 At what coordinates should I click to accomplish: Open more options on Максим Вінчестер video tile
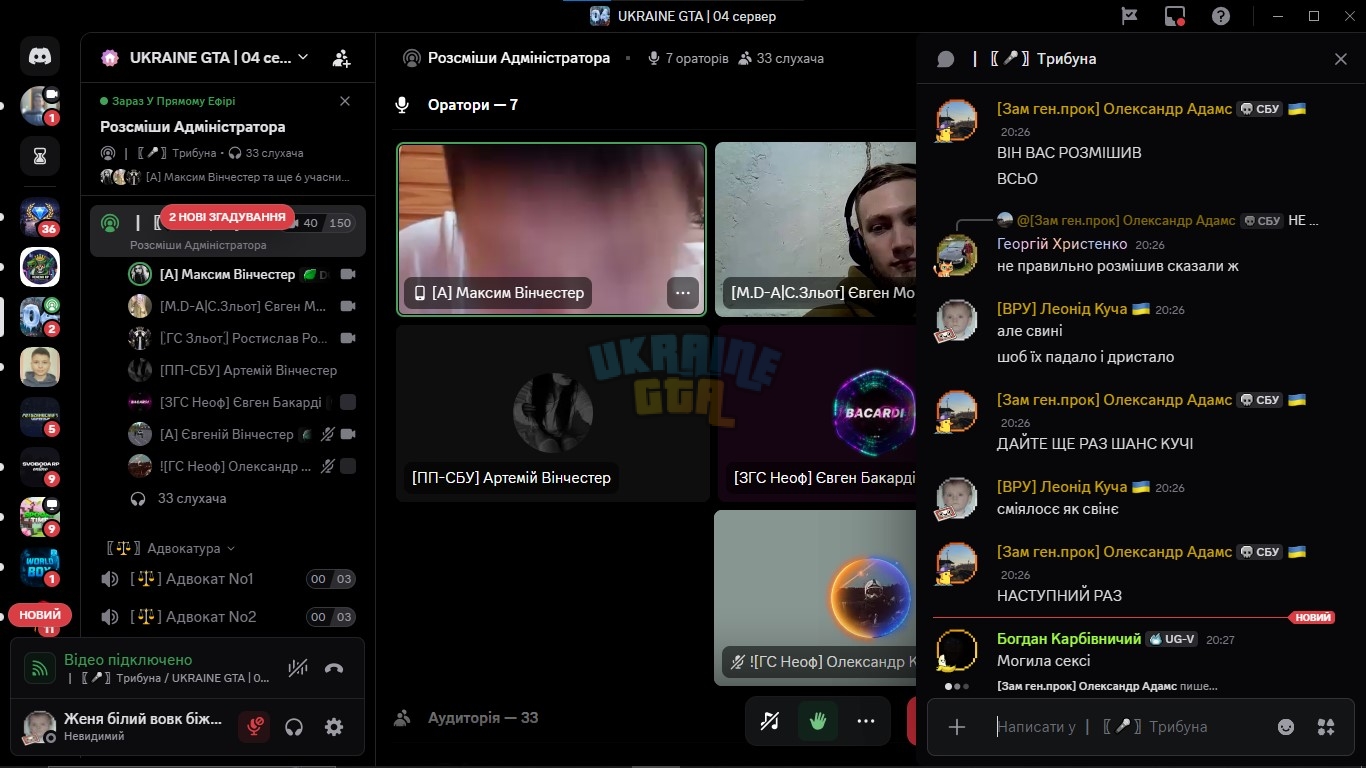[683, 293]
